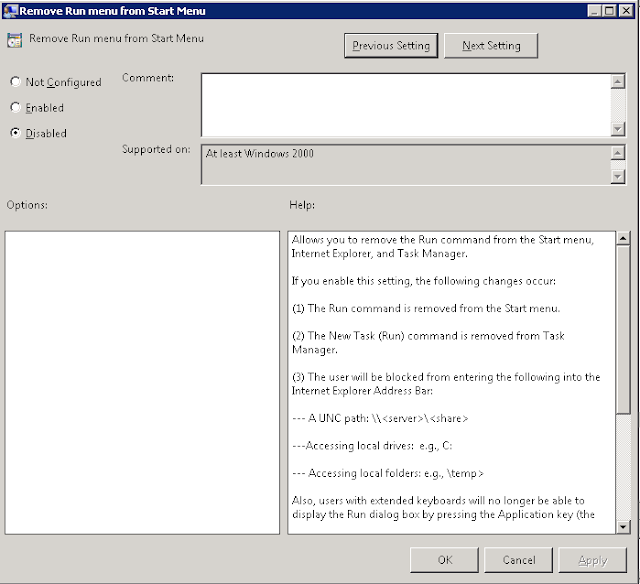This screenshot has width=640, height=584.
Task: Minimize the policy dialog window
Action: click(594, 11)
